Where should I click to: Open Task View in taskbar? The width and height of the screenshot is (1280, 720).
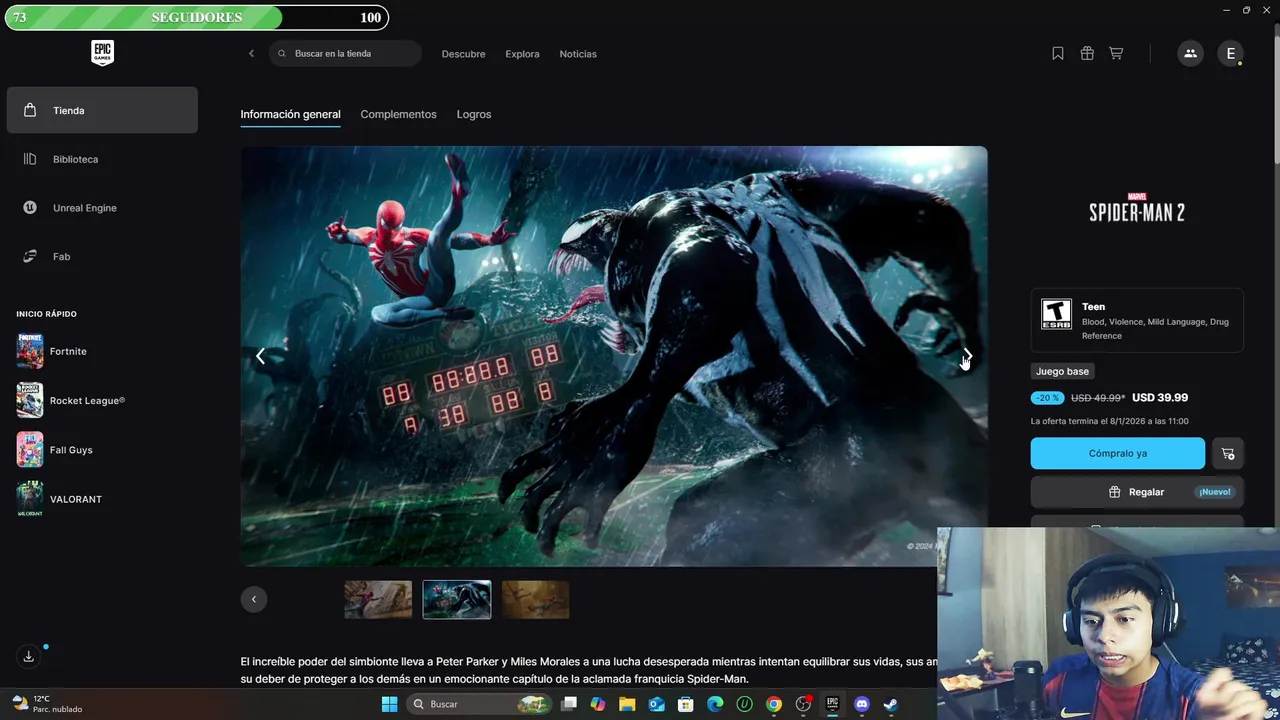coord(569,704)
